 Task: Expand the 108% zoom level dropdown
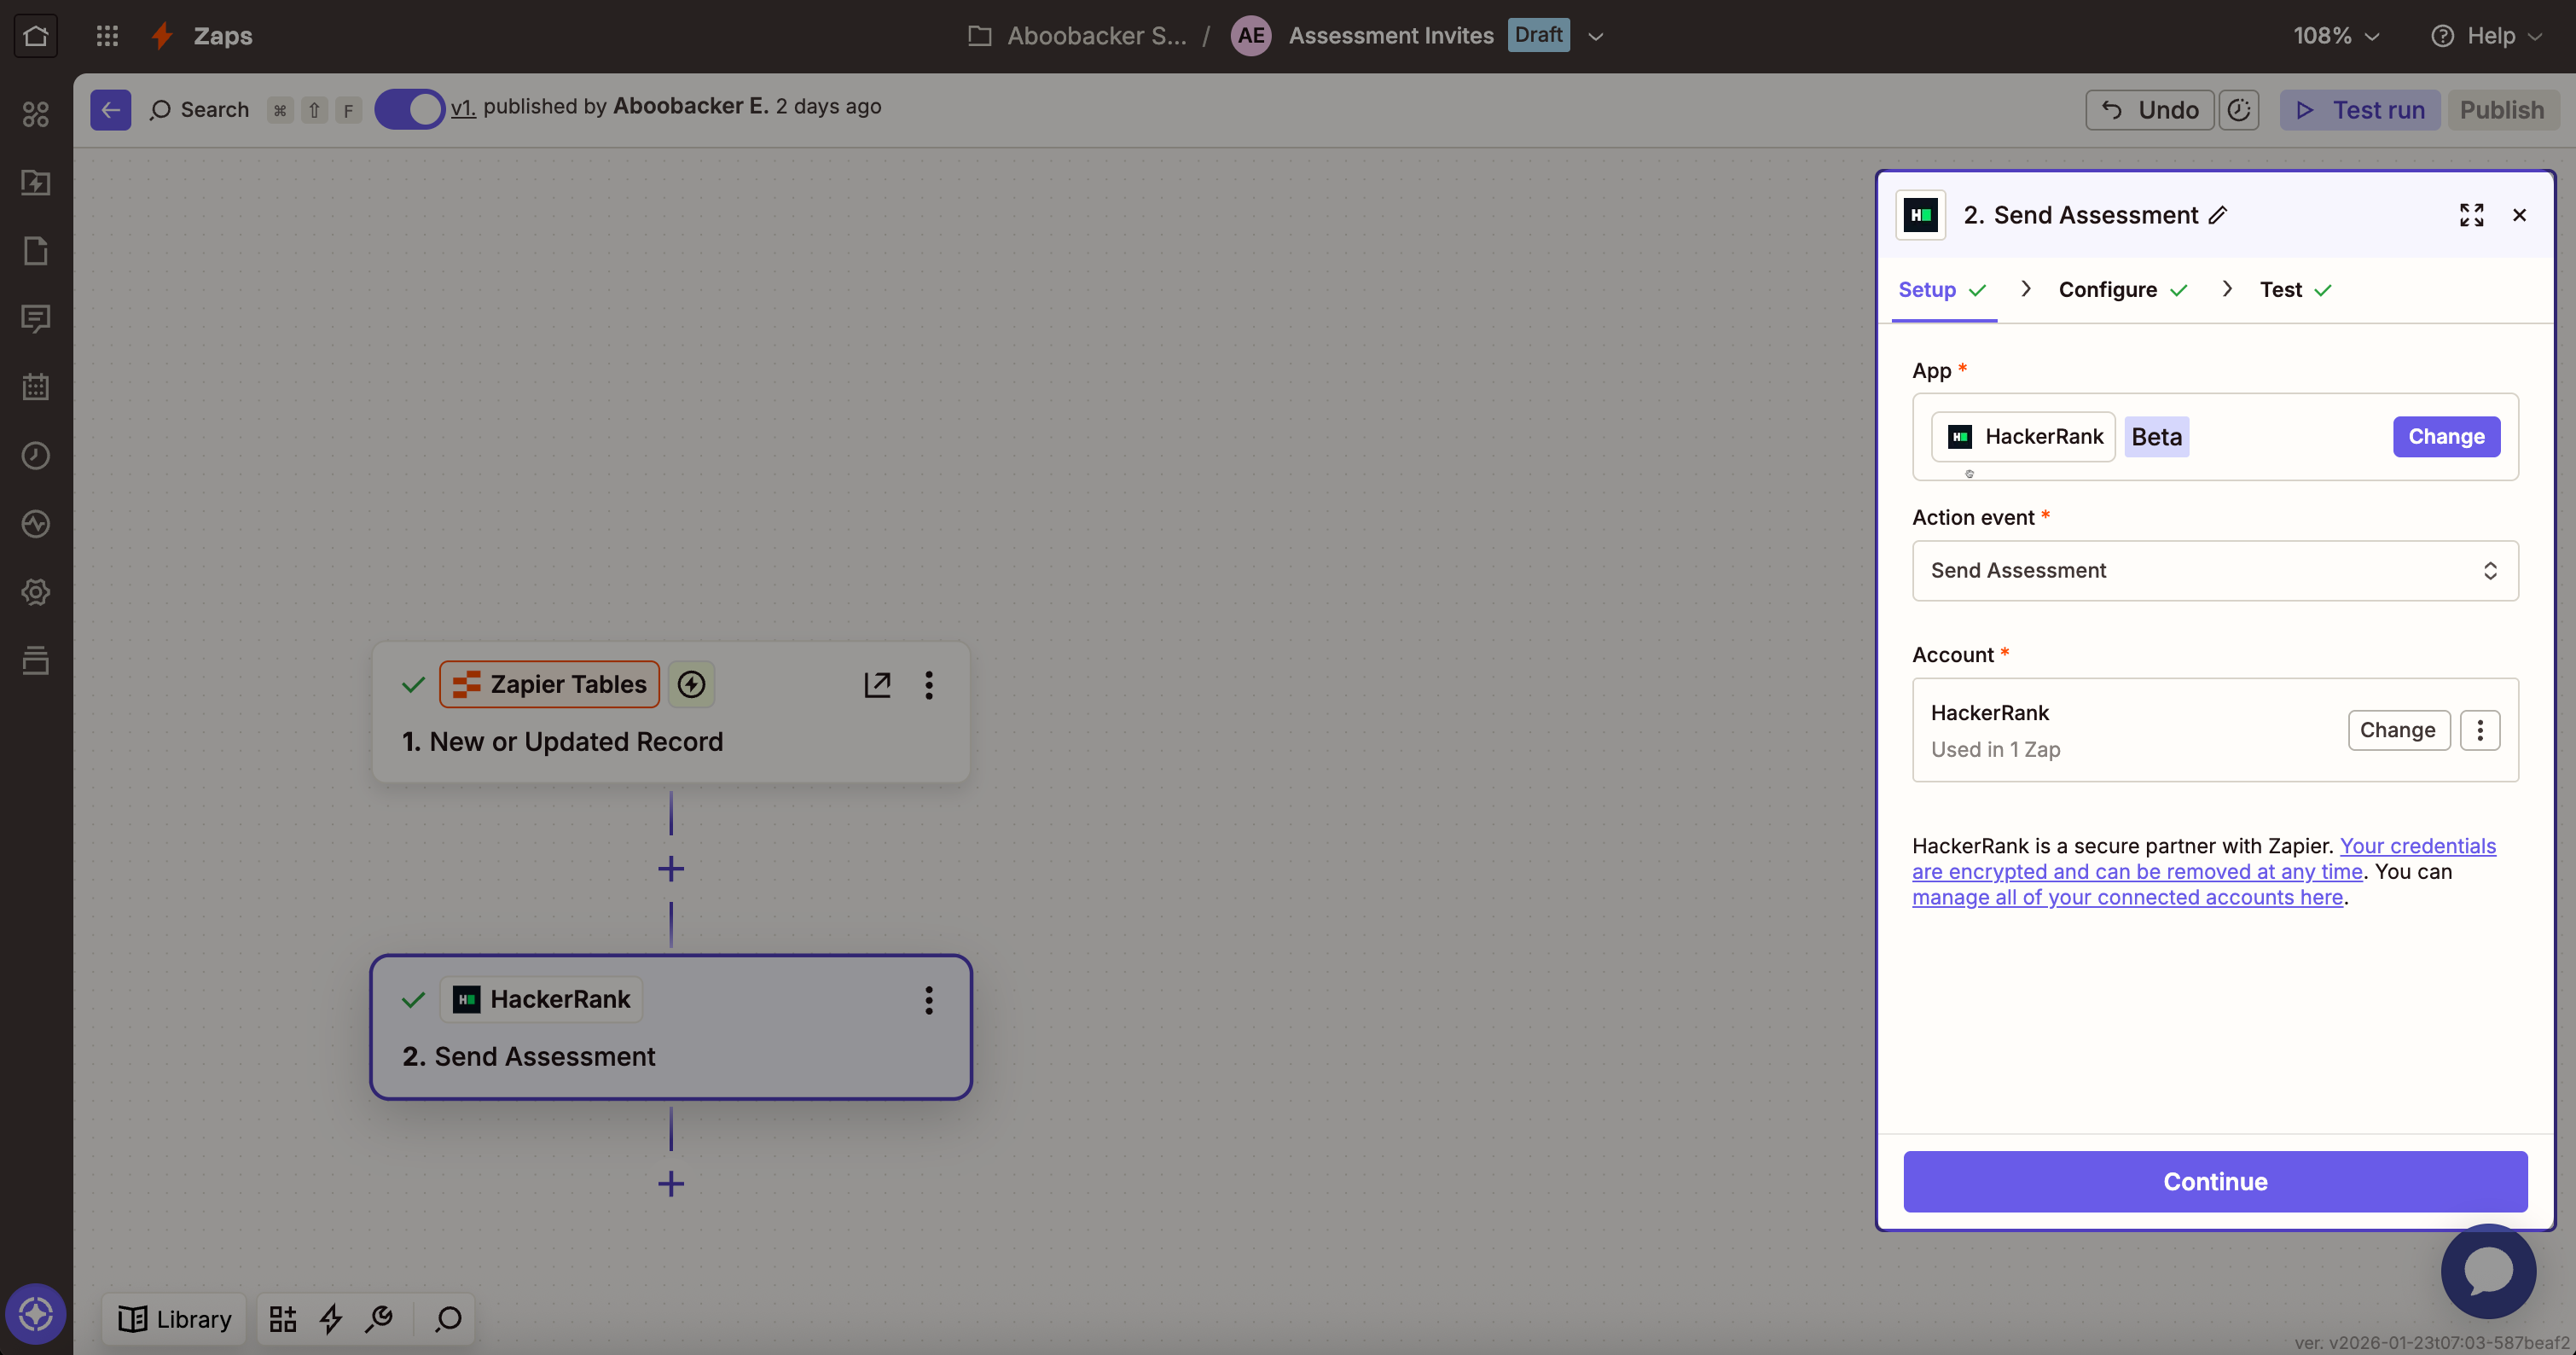[2335, 35]
